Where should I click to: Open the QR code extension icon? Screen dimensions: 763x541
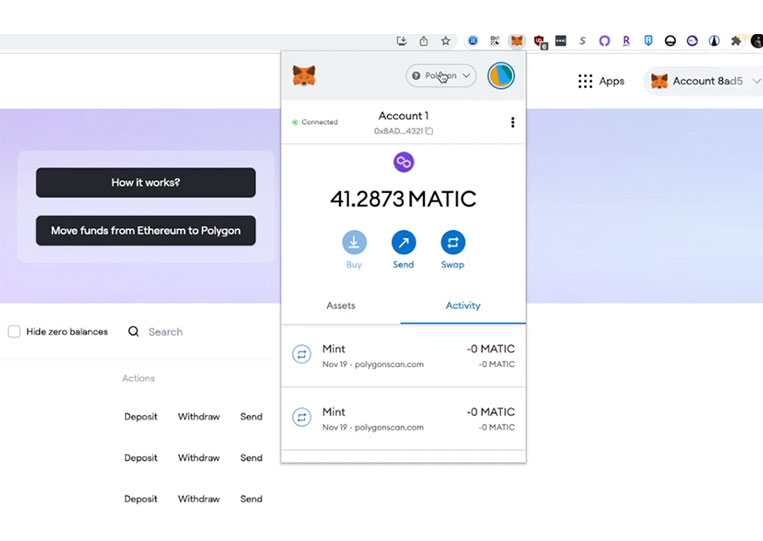[x=495, y=41]
